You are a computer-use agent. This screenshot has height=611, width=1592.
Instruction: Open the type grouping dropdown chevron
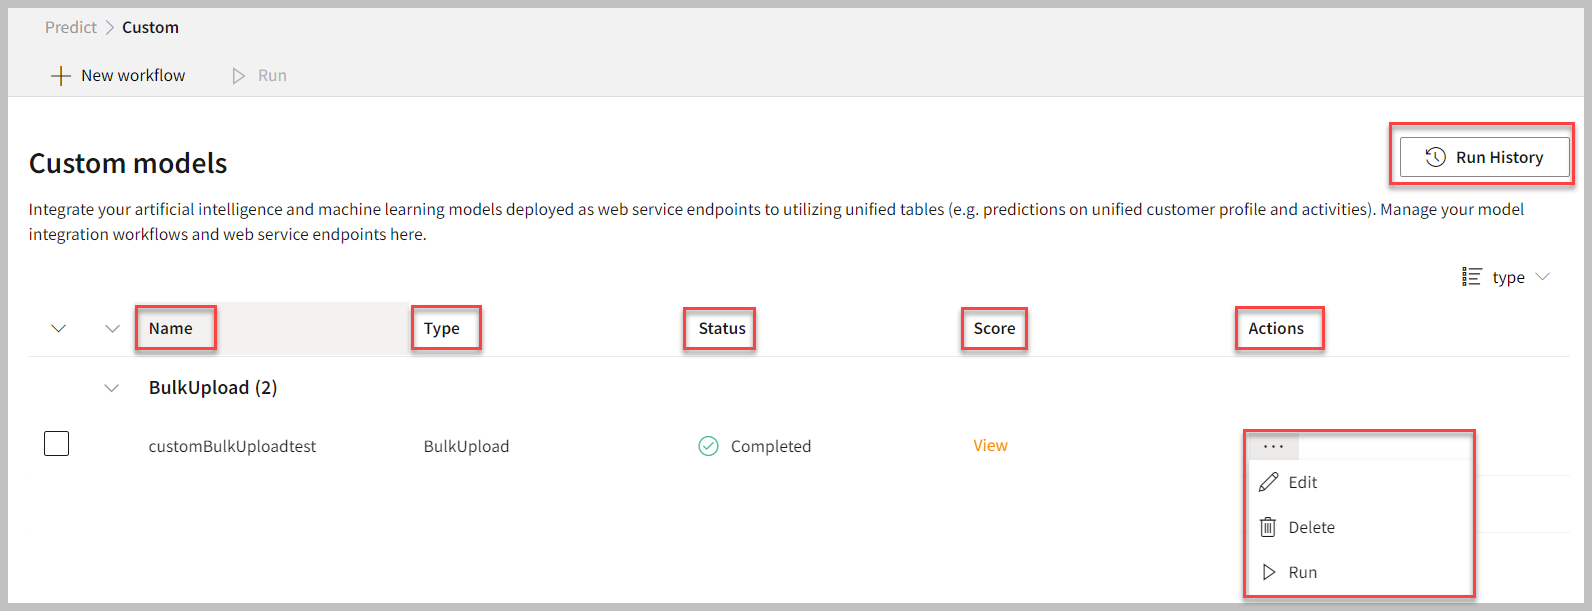1542,277
